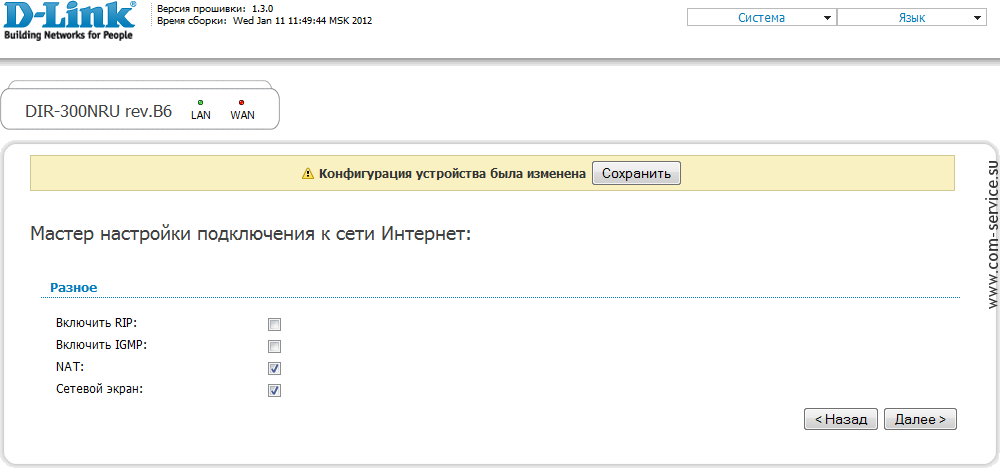Go back with the Назад button
The image size is (1000, 468).
point(841,419)
